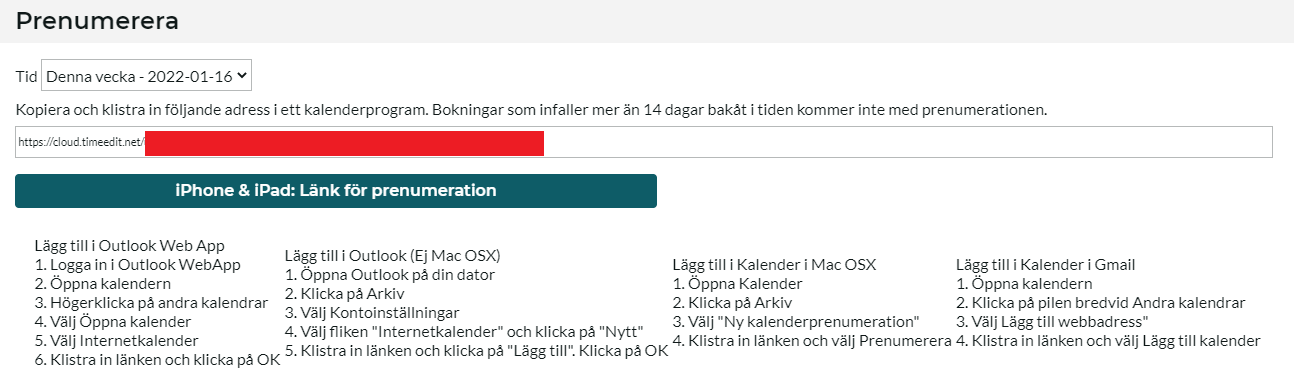Select the 'Lägg till i Outlook (Ej Mac OSX)' heading
The image size is (1294, 388).
click(x=393, y=256)
